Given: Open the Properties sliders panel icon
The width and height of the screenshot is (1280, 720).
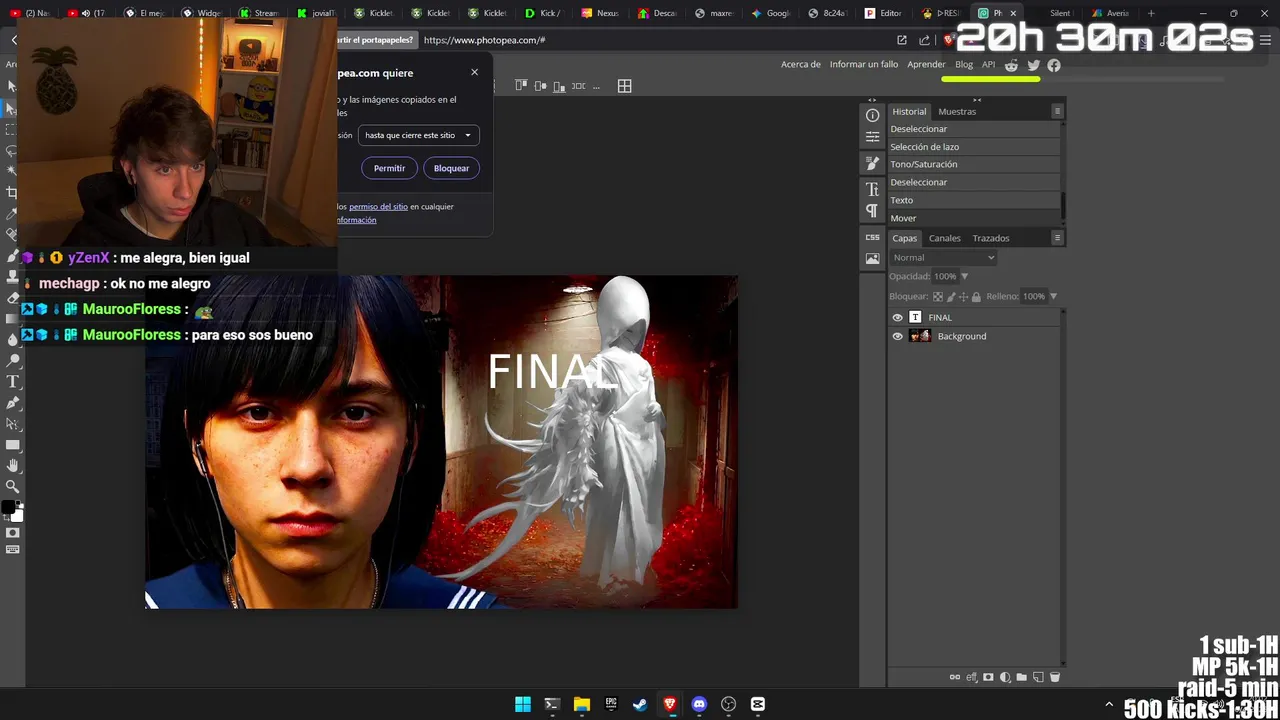Looking at the screenshot, I should tap(872, 136).
